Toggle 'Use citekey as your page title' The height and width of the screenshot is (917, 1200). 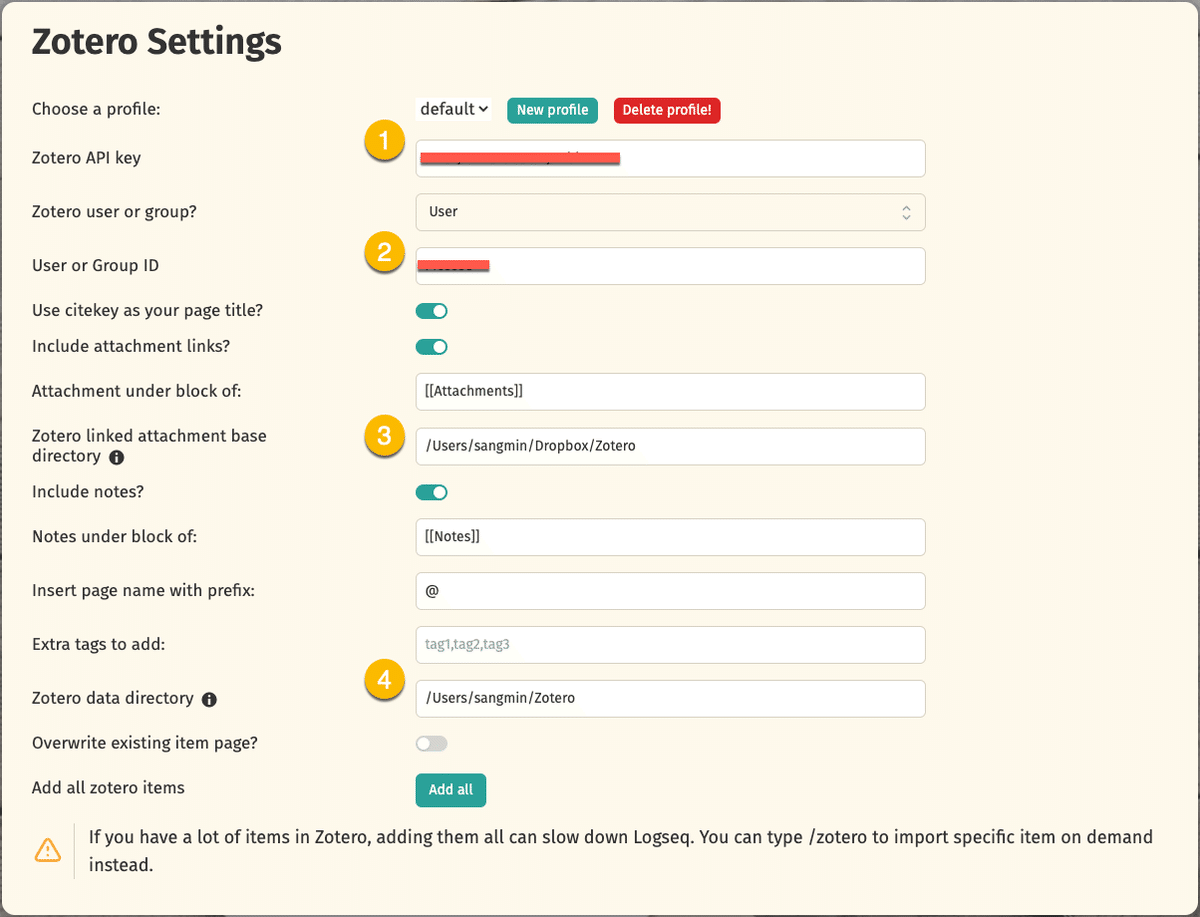click(432, 311)
